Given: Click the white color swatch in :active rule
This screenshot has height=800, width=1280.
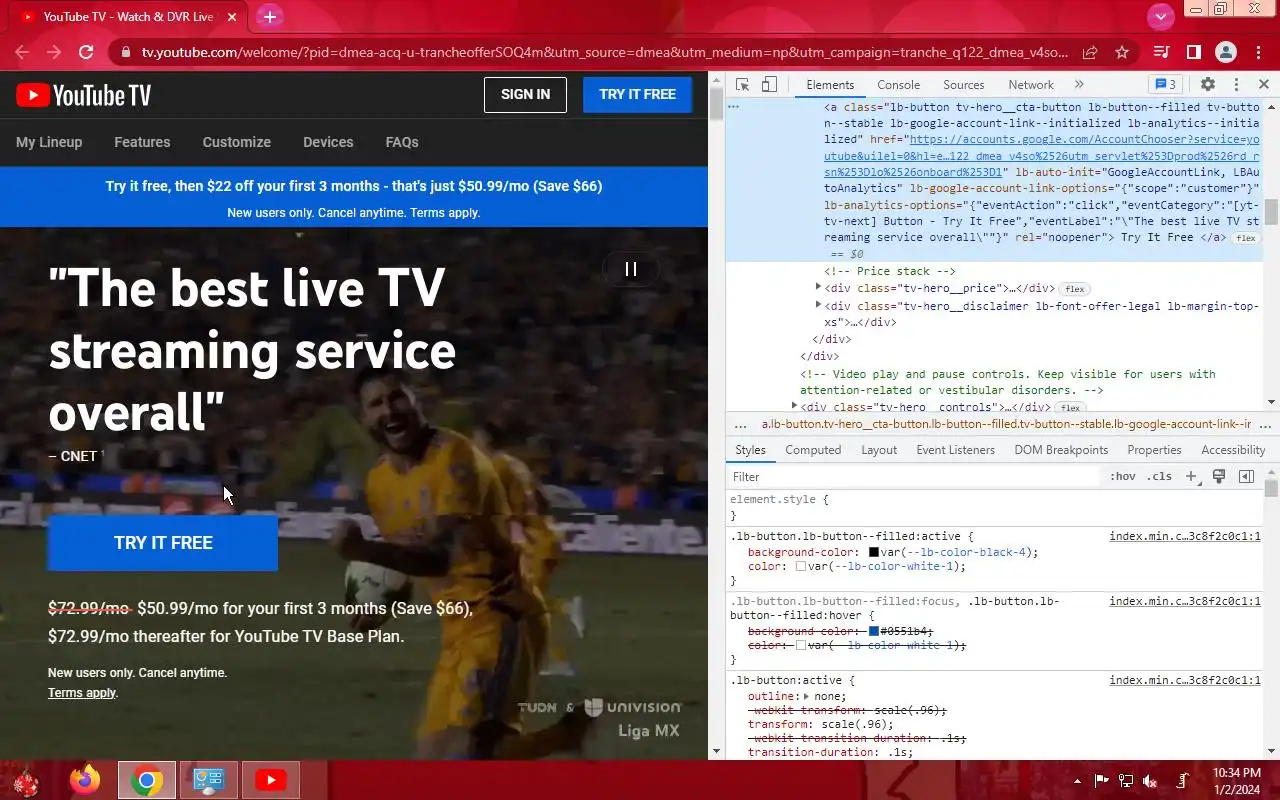Looking at the screenshot, I should click(801, 567).
